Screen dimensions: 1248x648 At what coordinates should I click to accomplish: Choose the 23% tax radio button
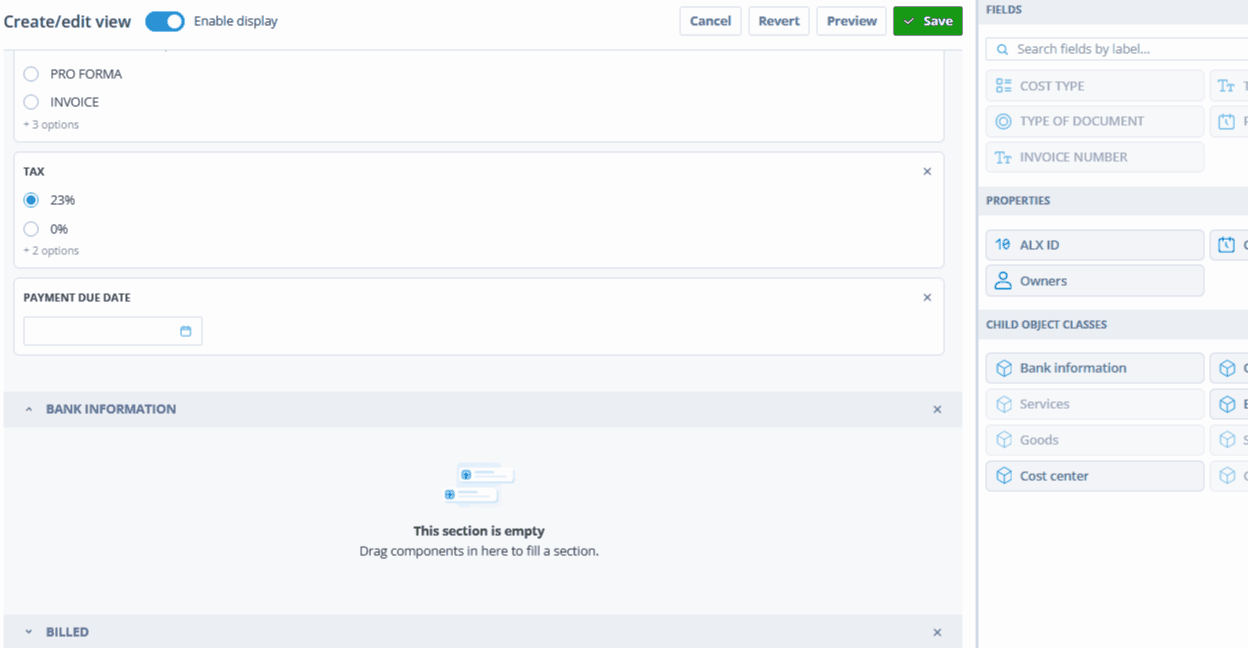31,200
